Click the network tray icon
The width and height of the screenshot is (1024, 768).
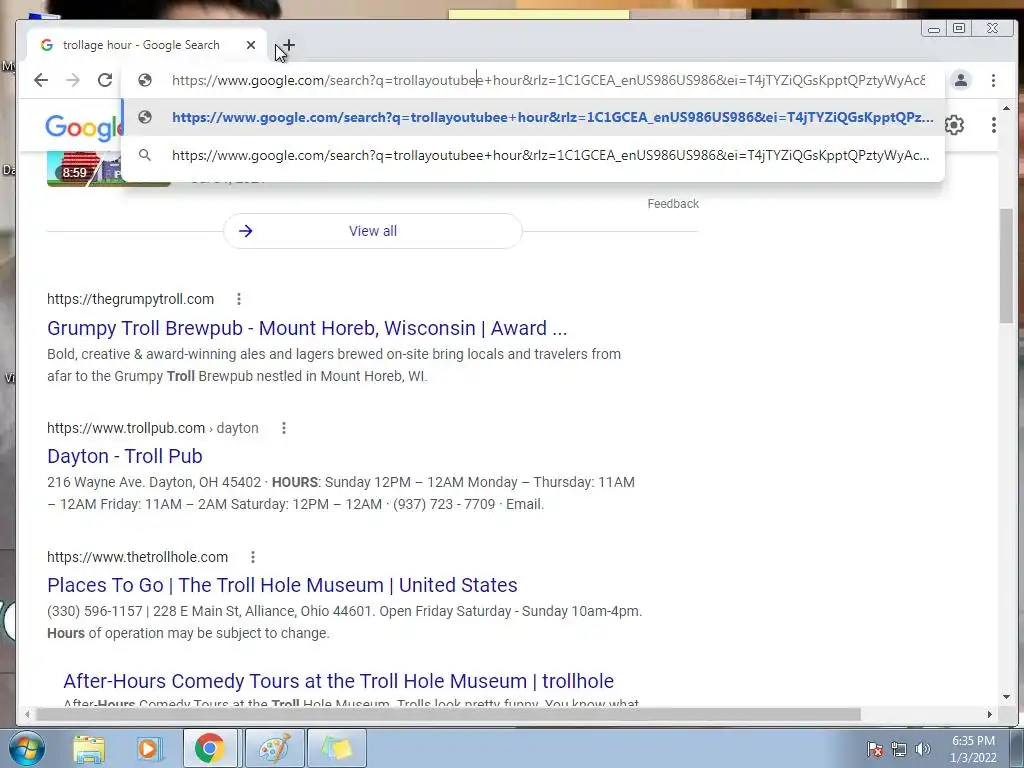pos(899,749)
